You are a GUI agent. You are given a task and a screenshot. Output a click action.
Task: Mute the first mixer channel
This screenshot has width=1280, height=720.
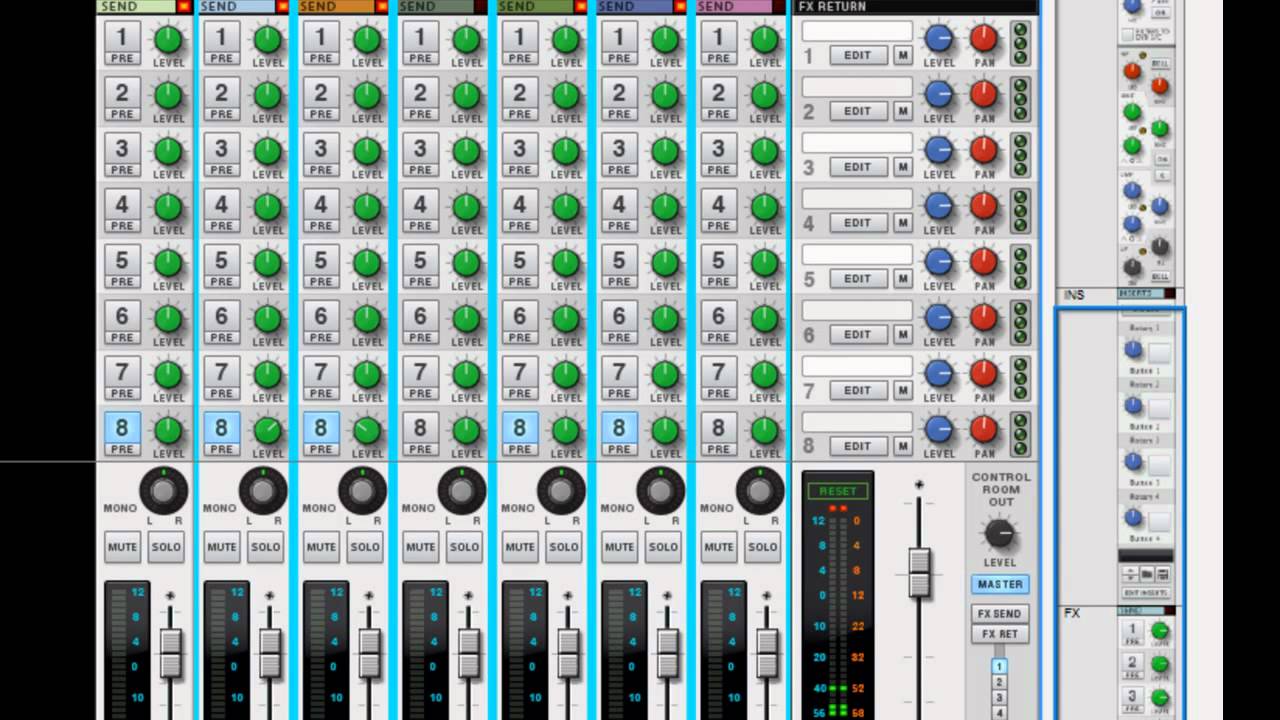tap(122, 547)
